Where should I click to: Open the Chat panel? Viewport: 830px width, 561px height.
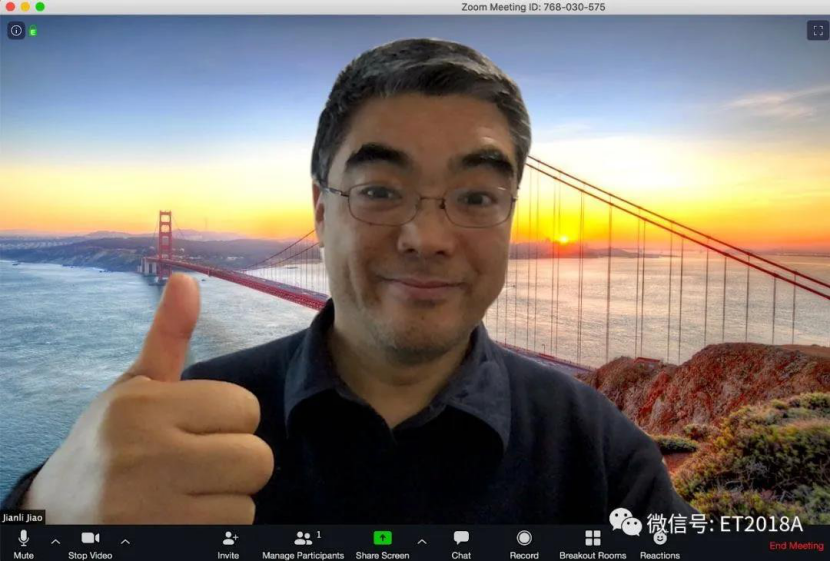point(461,544)
